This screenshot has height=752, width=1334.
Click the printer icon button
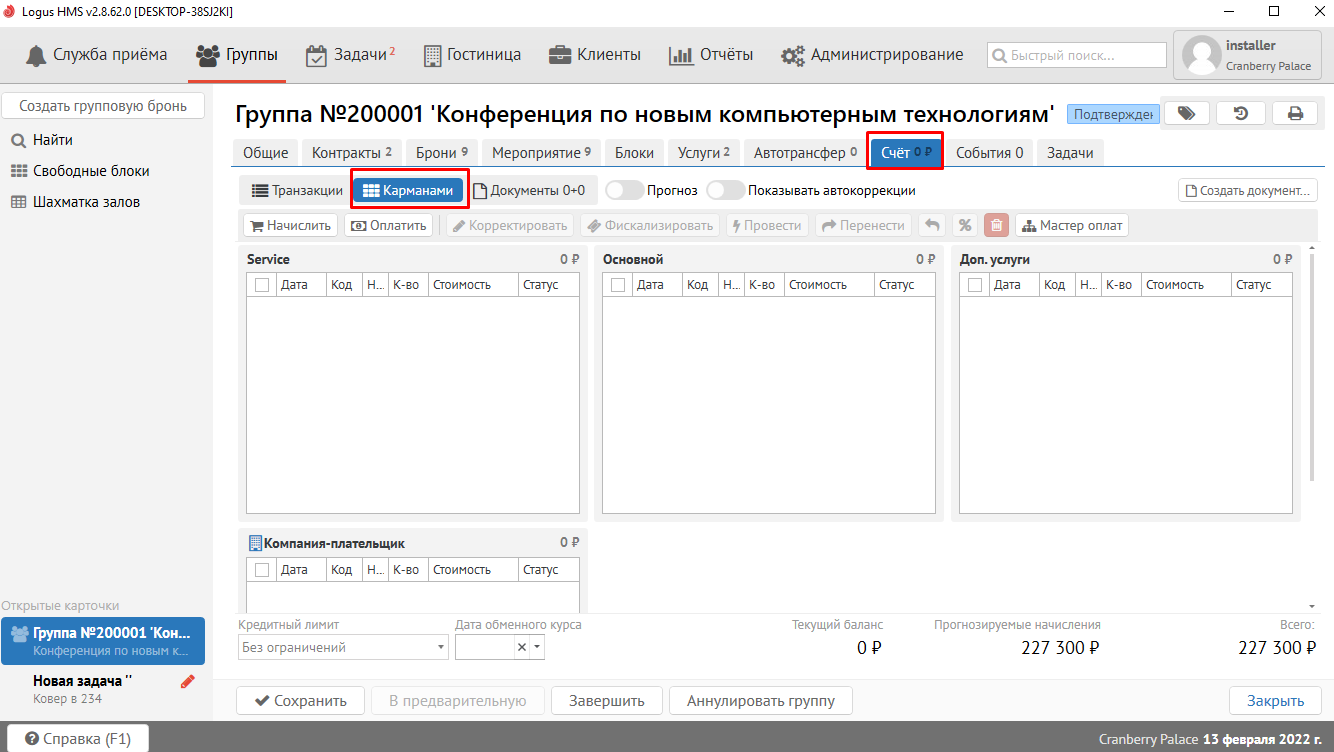[x=1295, y=113]
